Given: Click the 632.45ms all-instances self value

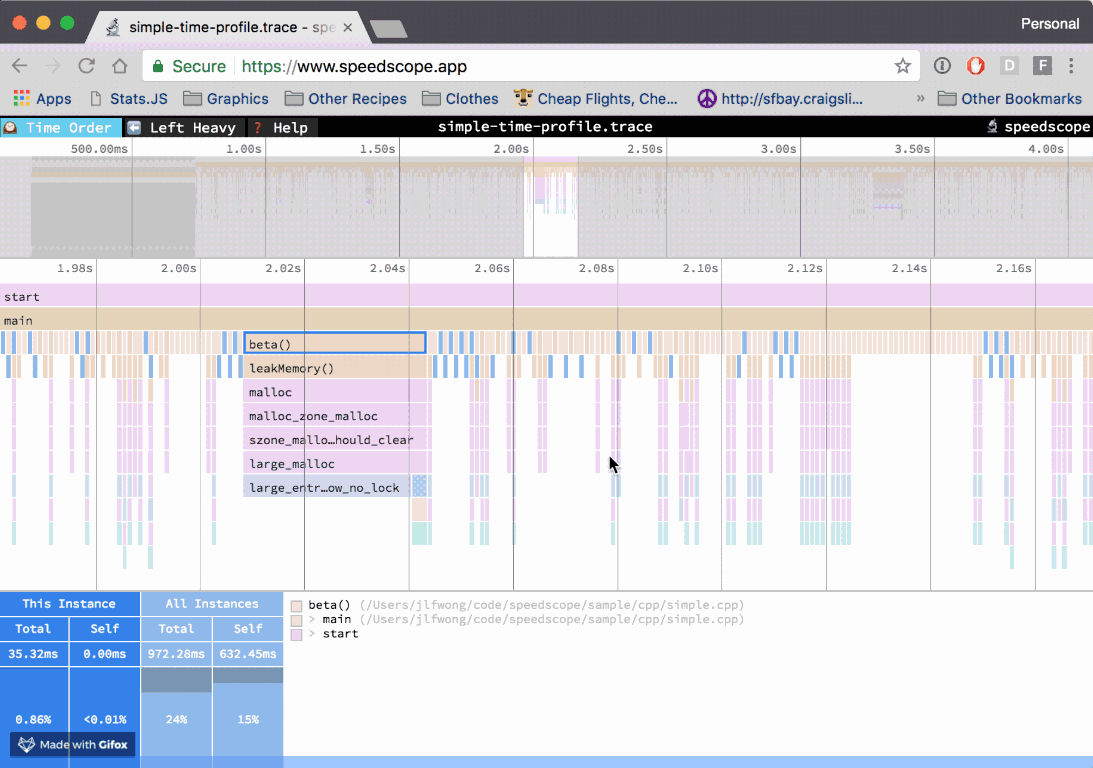Looking at the screenshot, I should point(248,654).
